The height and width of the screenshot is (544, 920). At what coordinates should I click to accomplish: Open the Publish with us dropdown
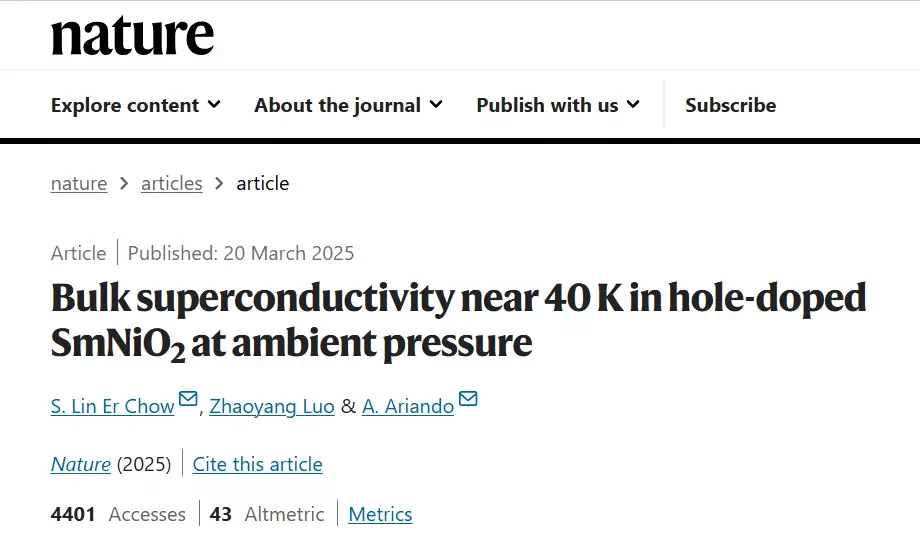coord(558,105)
